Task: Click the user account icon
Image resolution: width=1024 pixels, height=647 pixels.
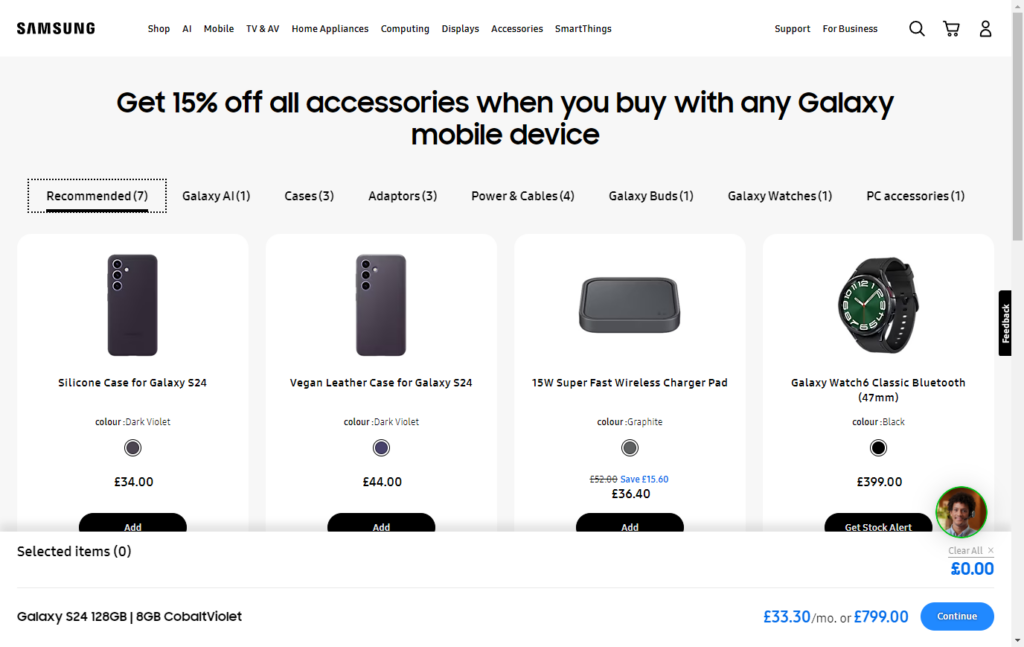Action: [x=985, y=29]
